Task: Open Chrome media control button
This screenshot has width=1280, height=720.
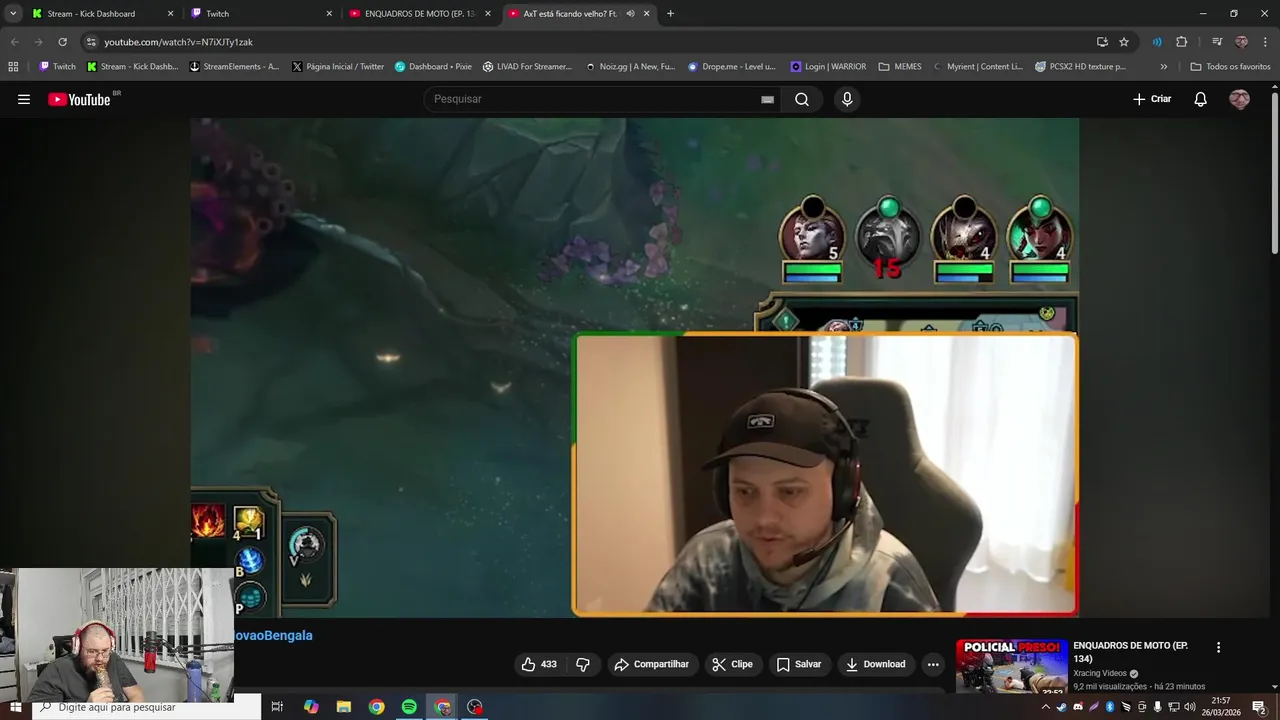Action: click(x=1217, y=42)
